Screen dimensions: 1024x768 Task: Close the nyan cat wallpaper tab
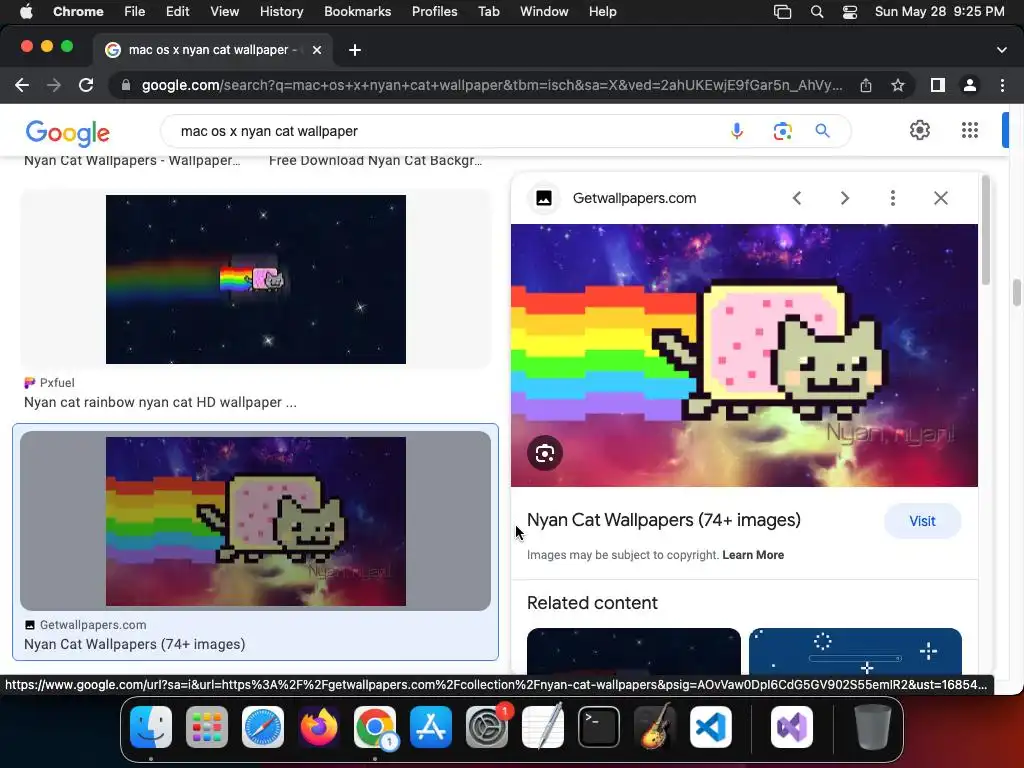tap(317, 50)
